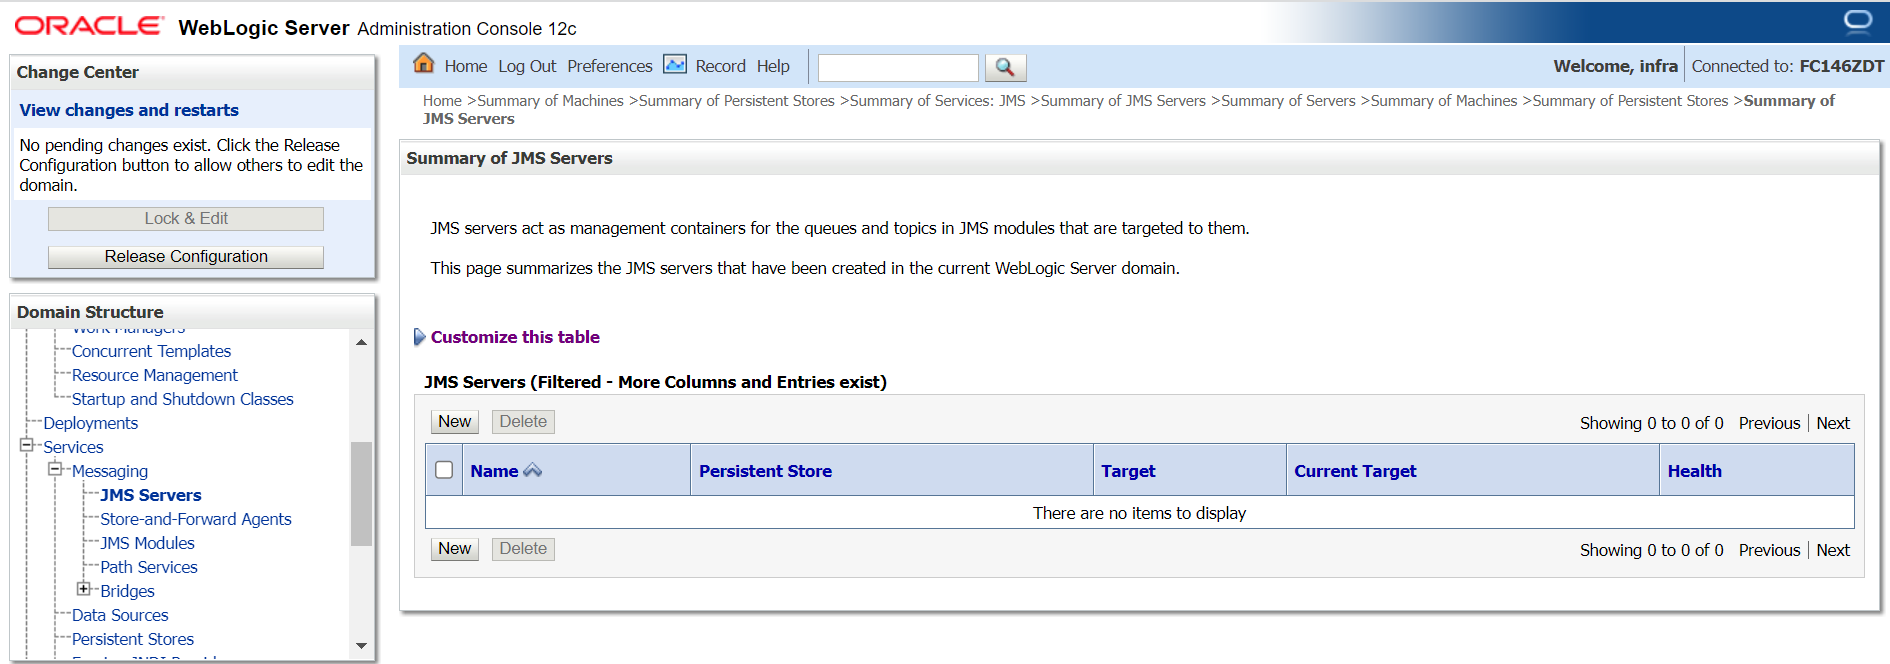Toggle the select-all checkbox in table header
Image resolution: width=1890 pixels, height=664 pixels.
point(444,470)
